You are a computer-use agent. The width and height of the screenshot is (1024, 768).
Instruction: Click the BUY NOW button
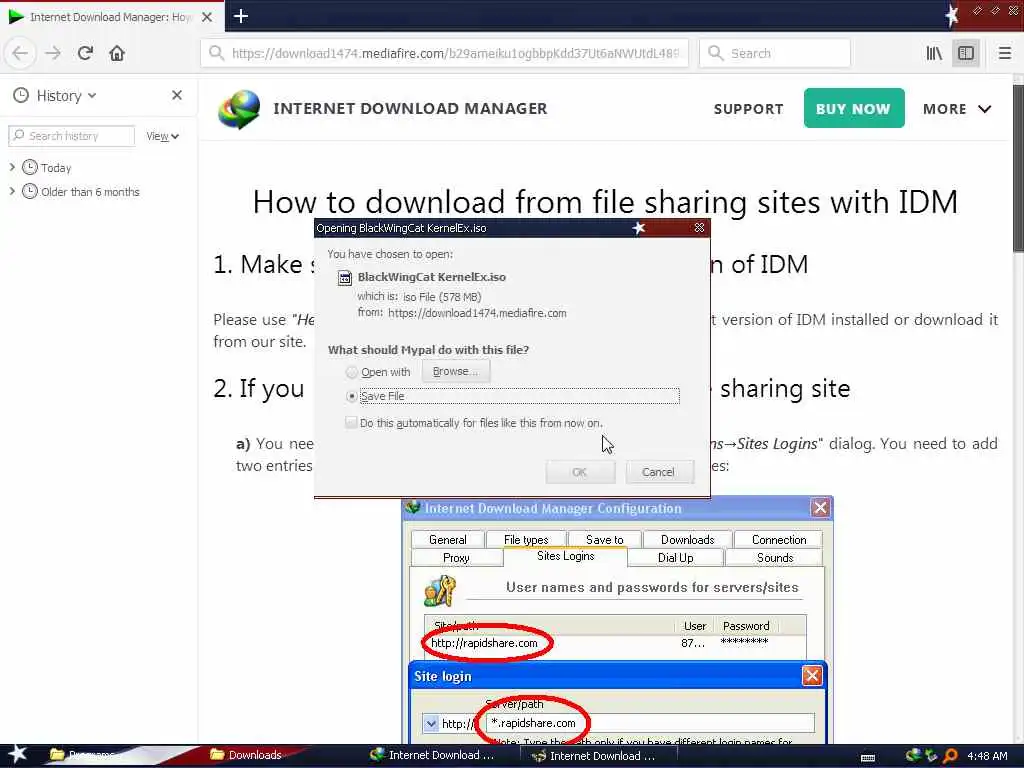pyautogui.click(x=854, y=108)
